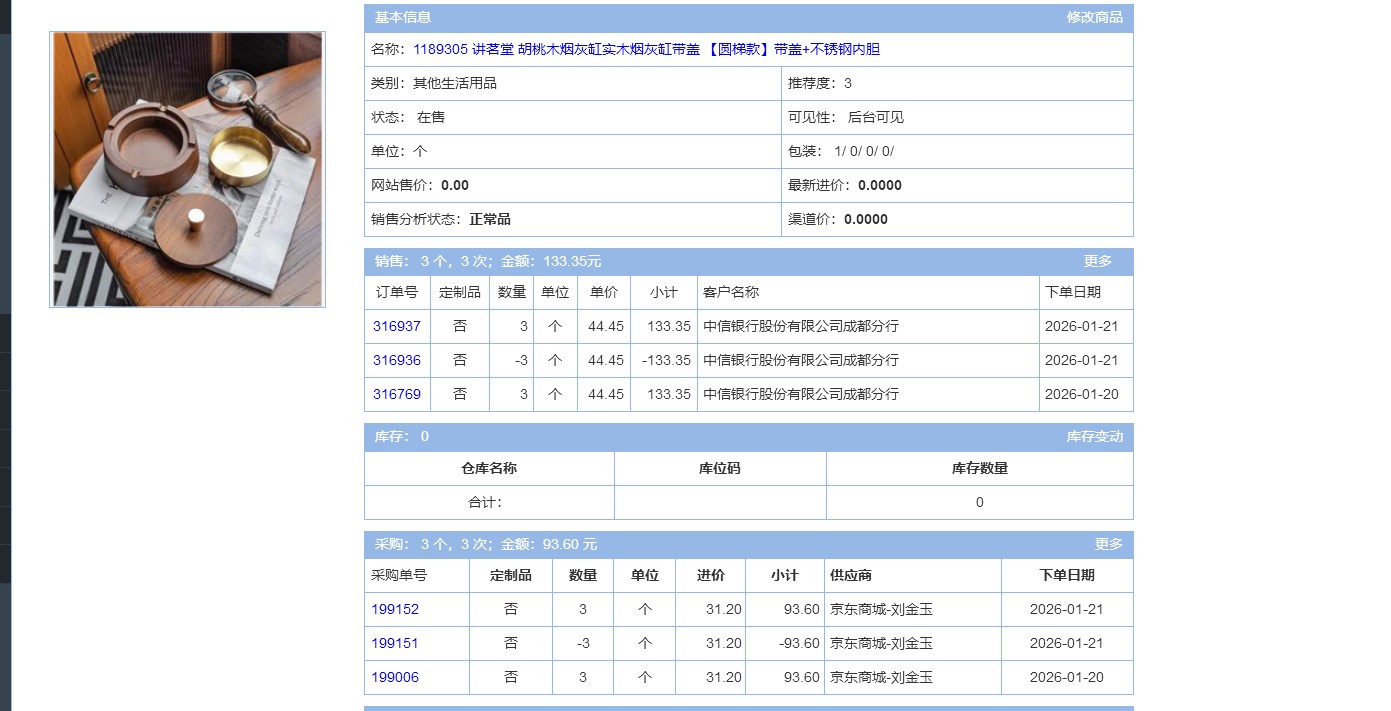1391x711 pixels.
Task: Click the 采购单号 column header
Action: (399, 575)
